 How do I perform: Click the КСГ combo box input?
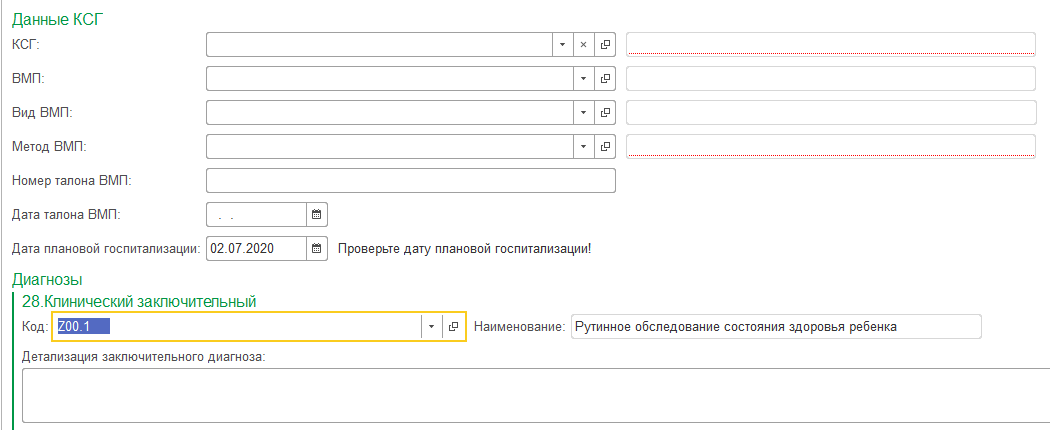378,45
